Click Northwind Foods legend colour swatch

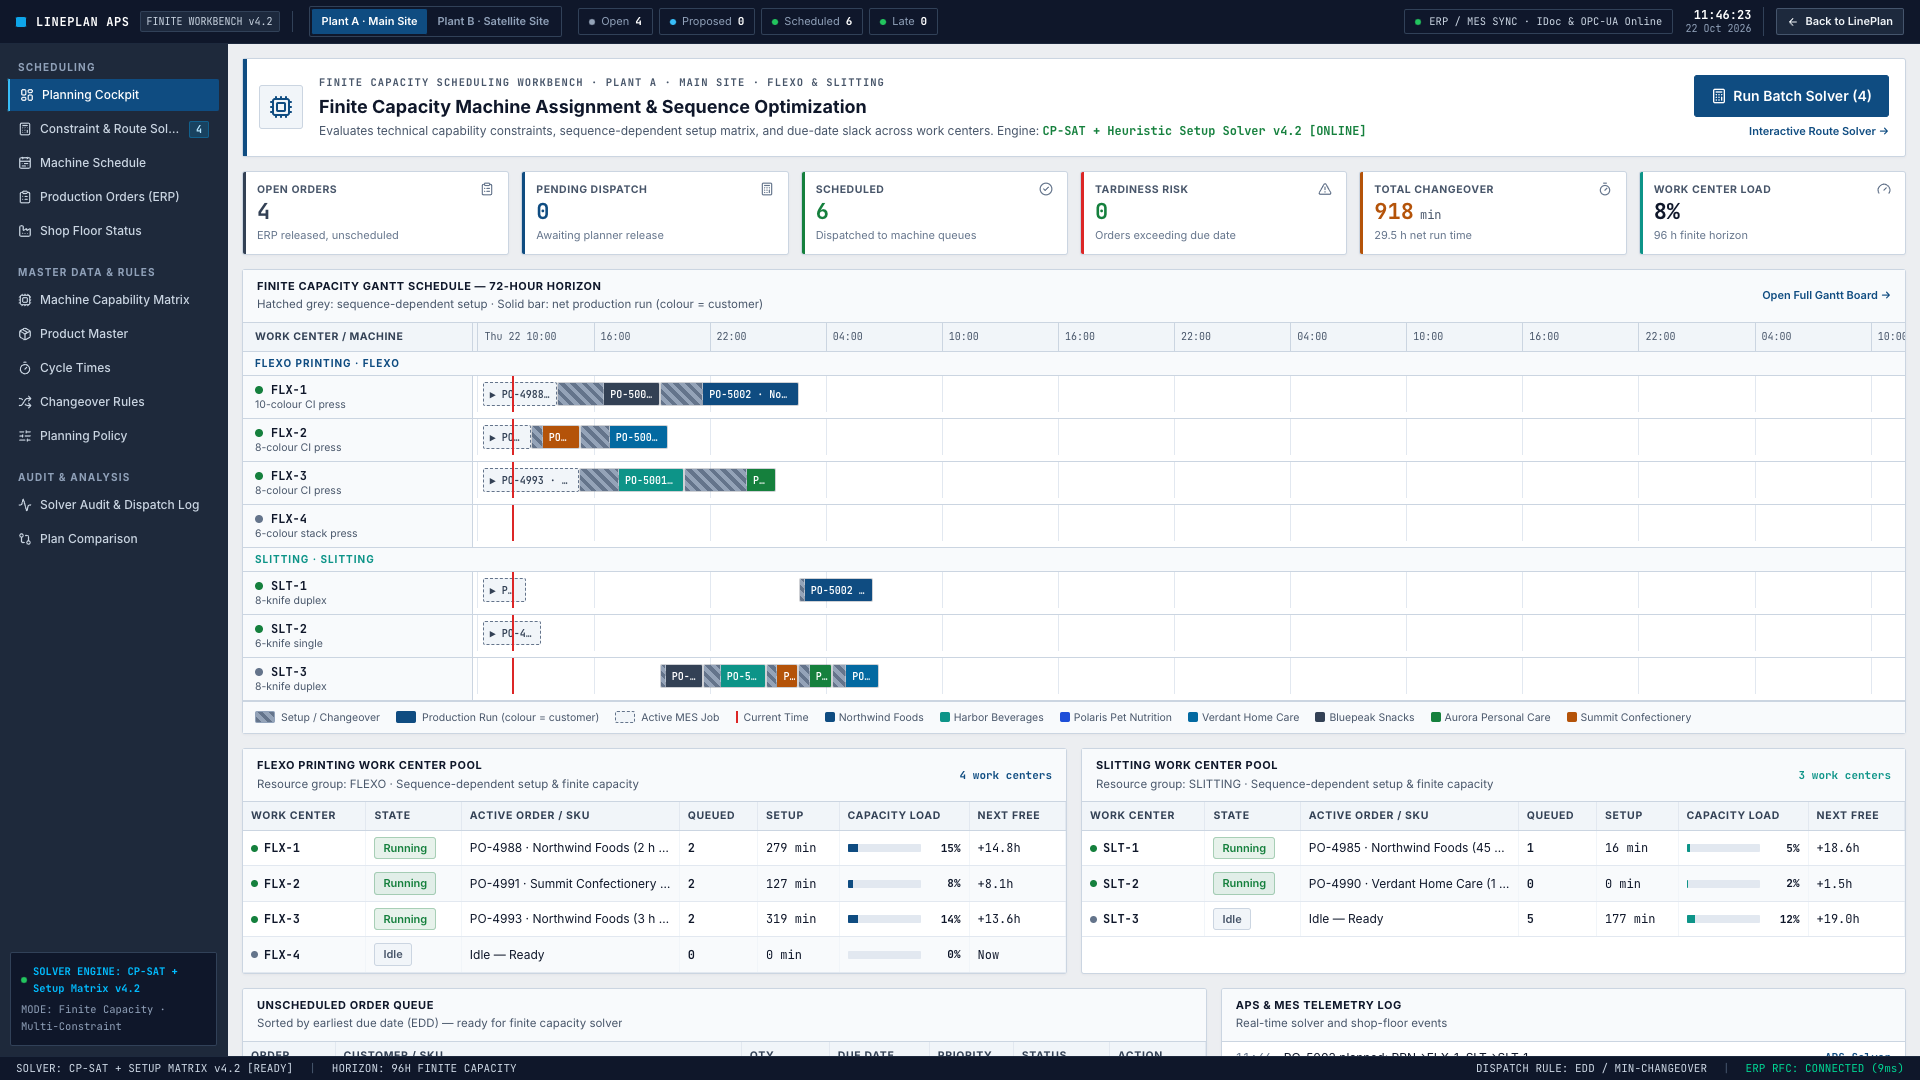coord(830,717)
